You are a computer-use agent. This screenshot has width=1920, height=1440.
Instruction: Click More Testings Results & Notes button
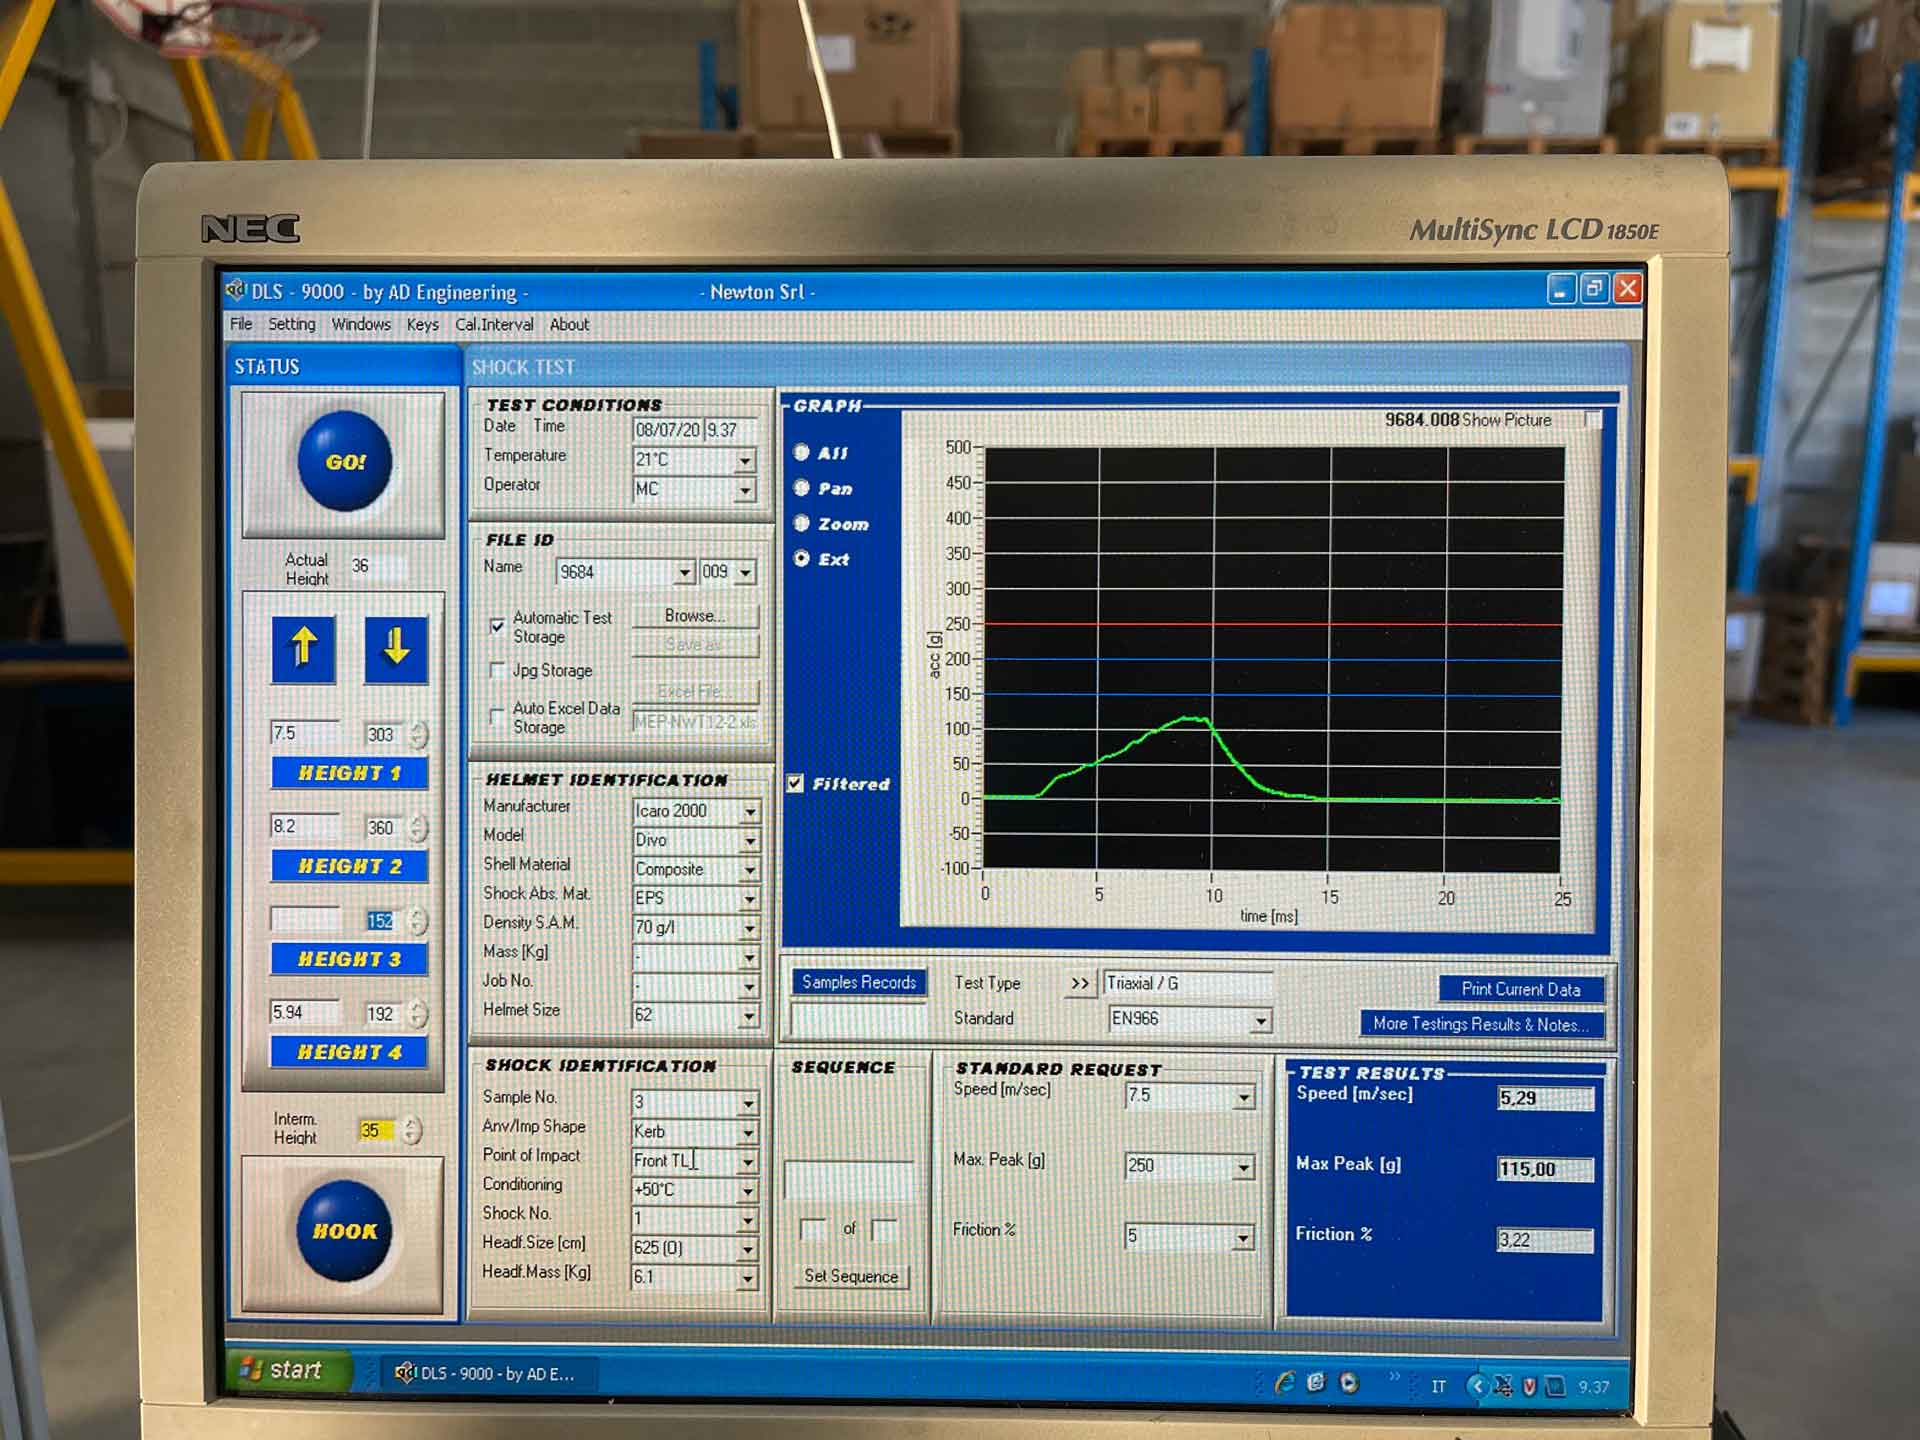(1481, 1024)
